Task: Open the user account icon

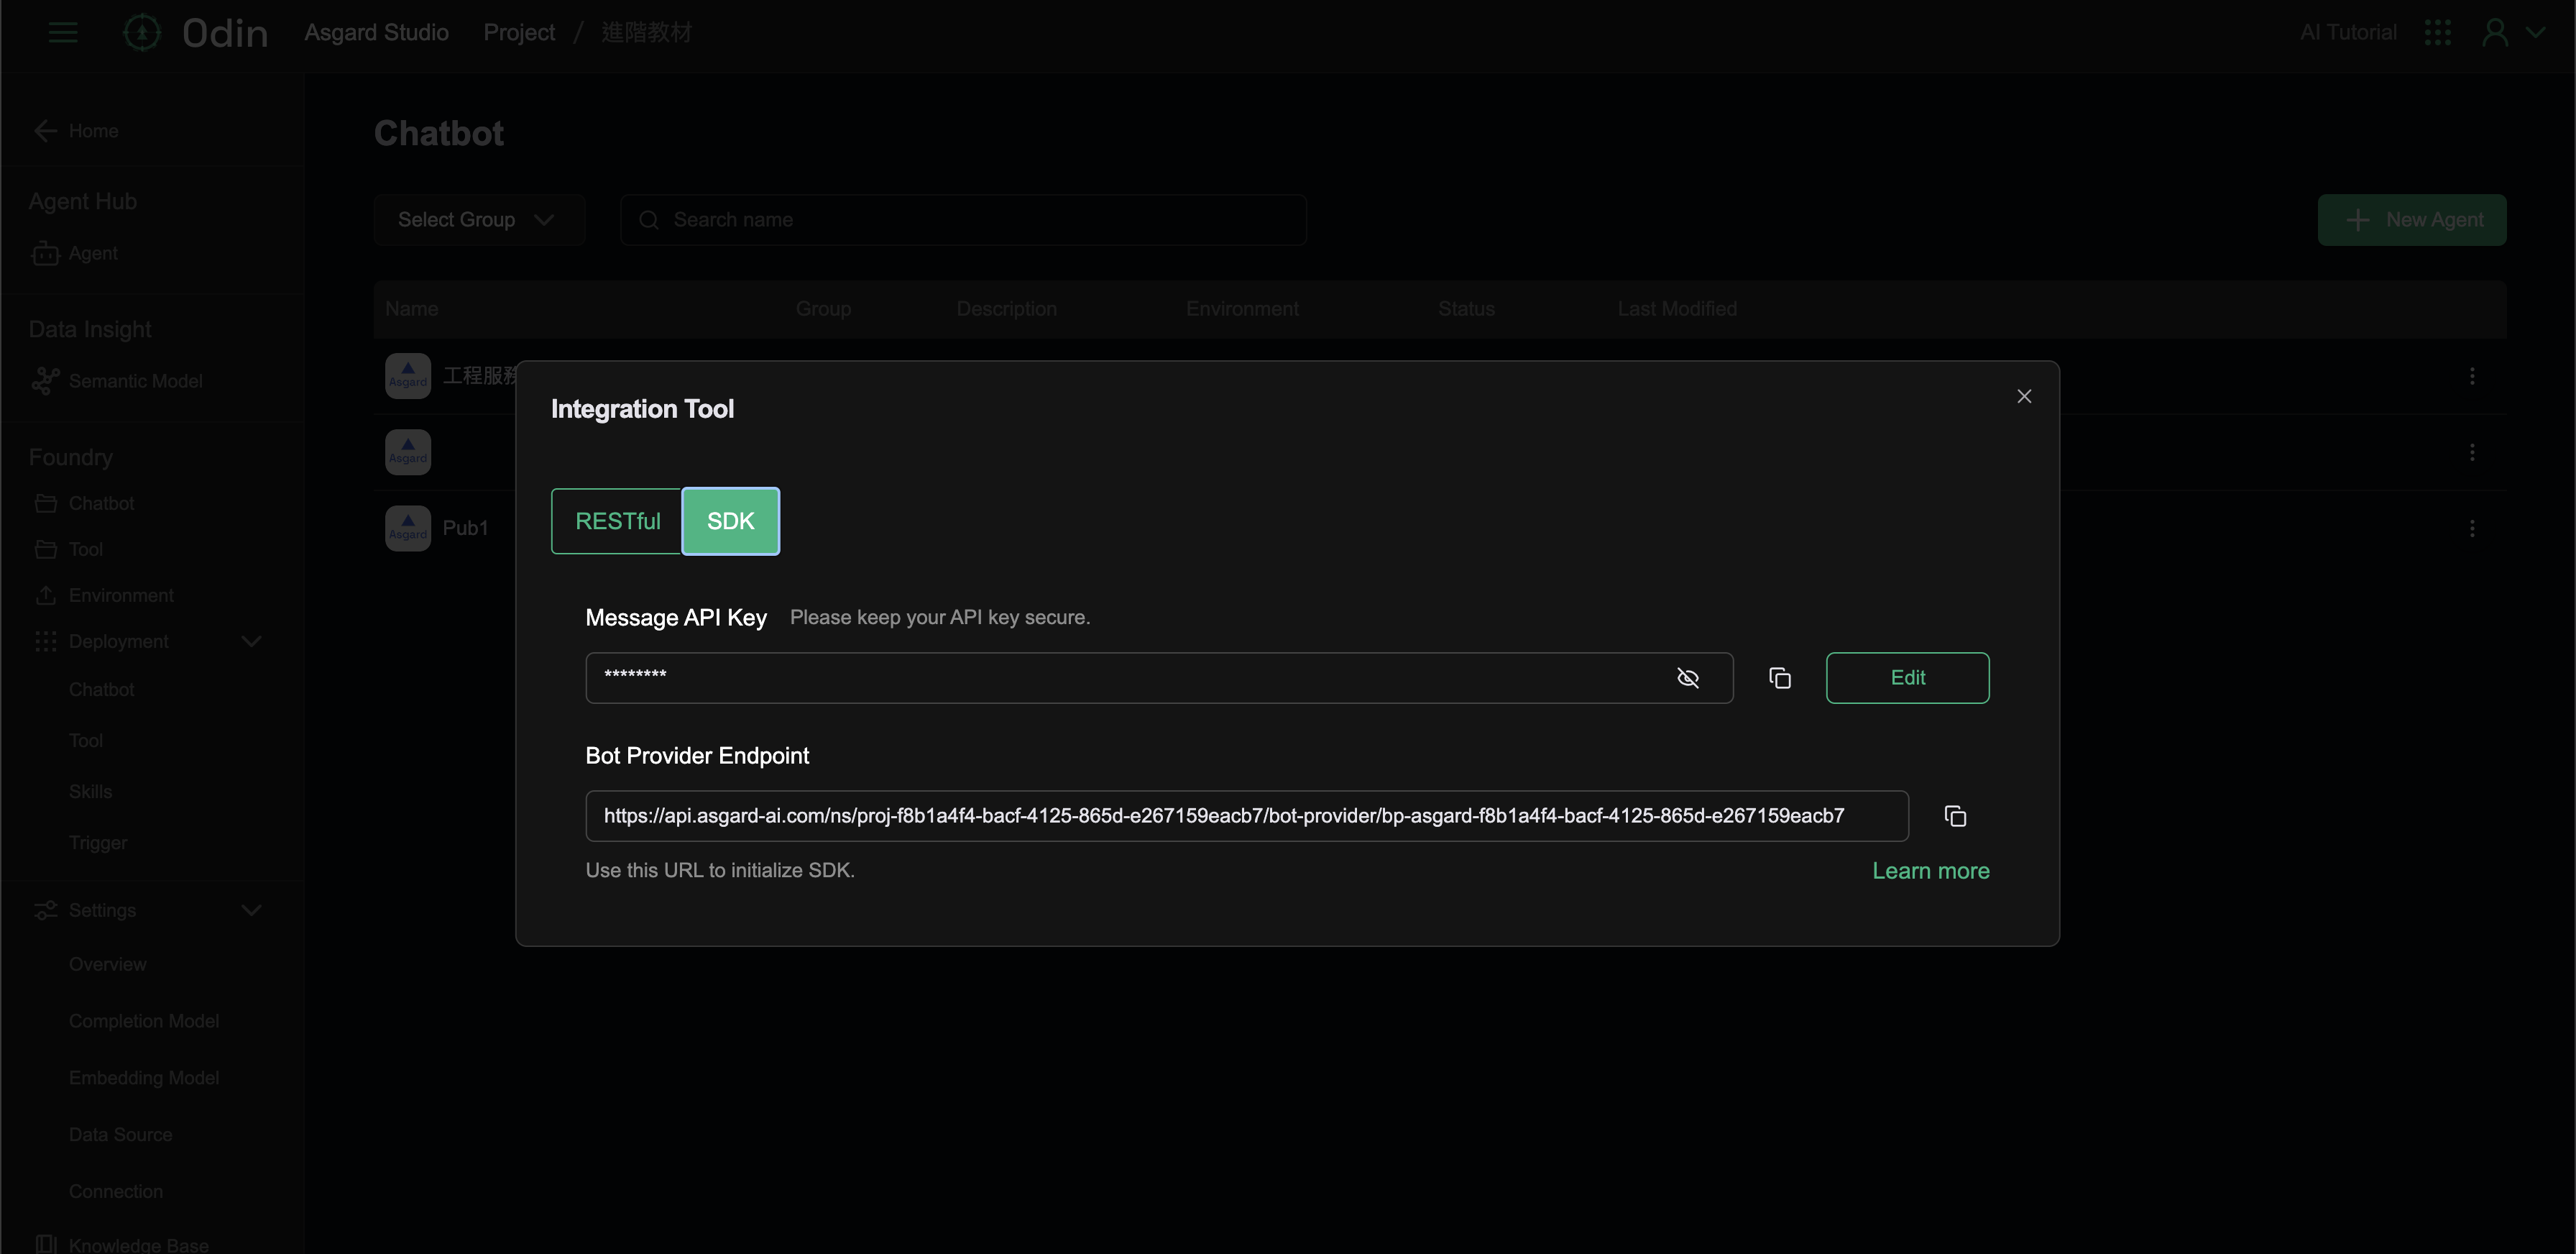Action: (2495, 32)
